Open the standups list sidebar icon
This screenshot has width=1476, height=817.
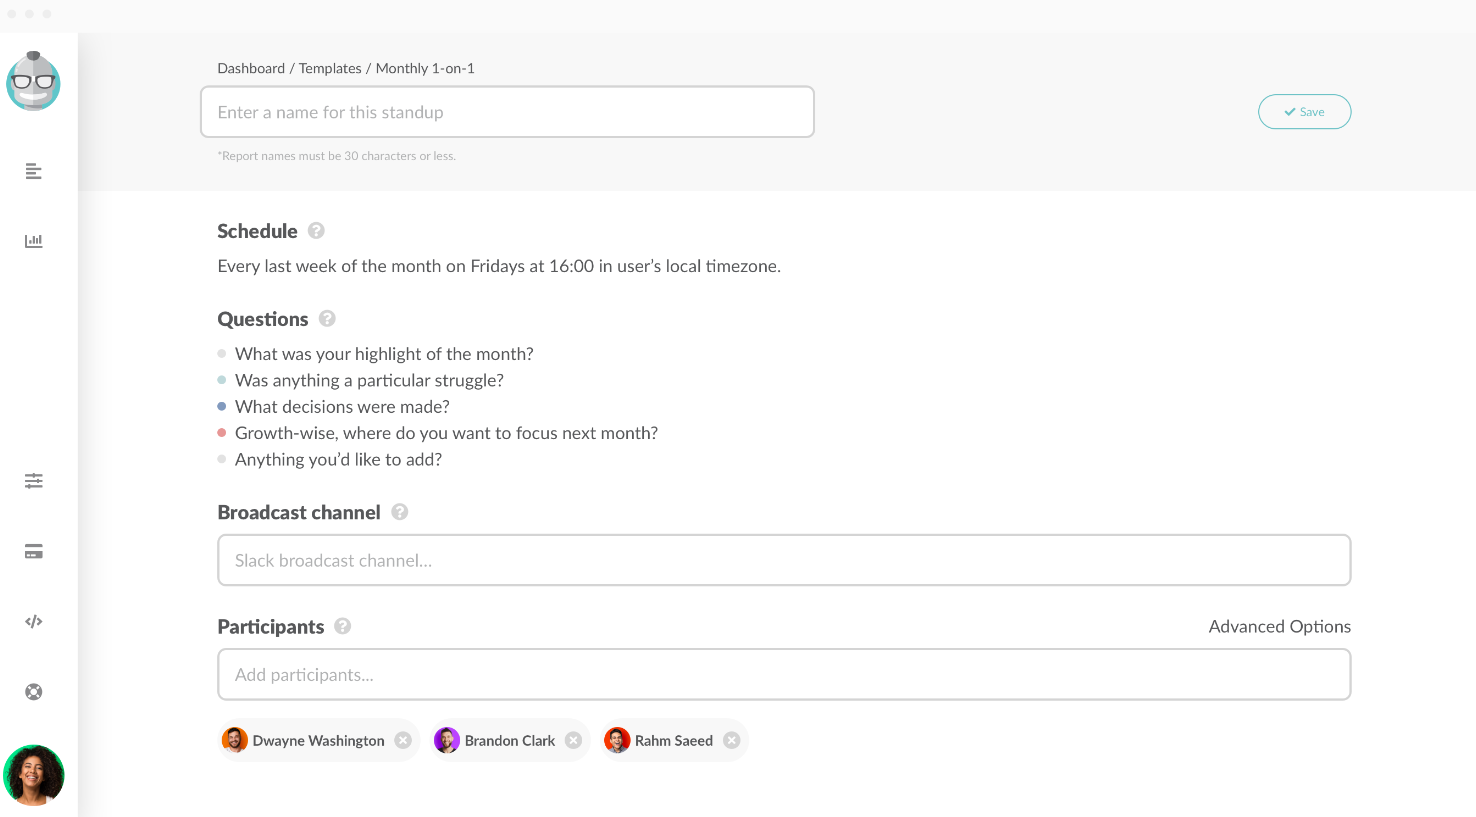[34, 171]
